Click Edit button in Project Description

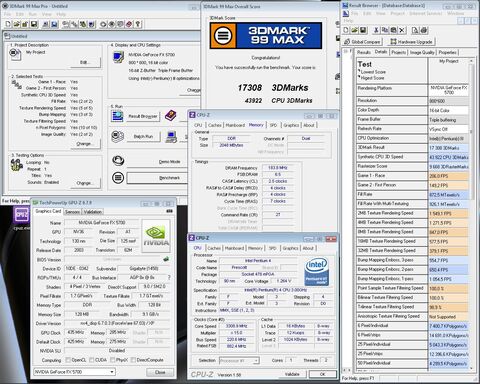point(85,62)
